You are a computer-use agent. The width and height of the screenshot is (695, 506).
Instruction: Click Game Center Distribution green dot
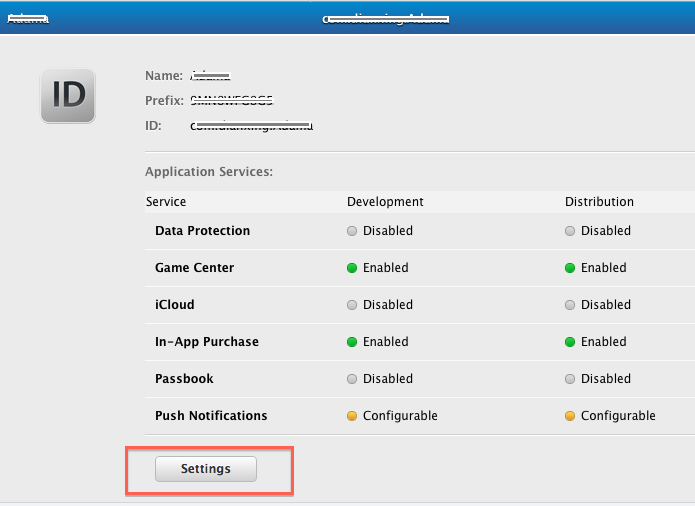[570, 268]
